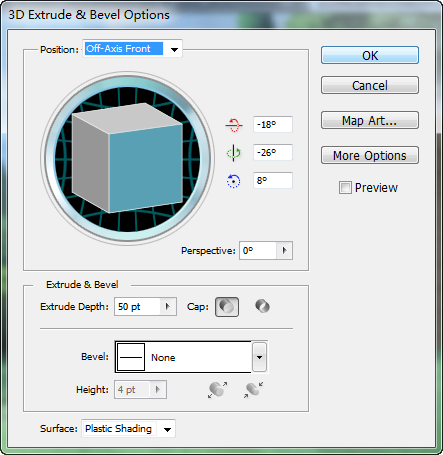Click the bevel shape preview thumbnail
Image resolution: width=443 pixels, height=455 pixels.
pyautogui.click(x=131, y=357)
